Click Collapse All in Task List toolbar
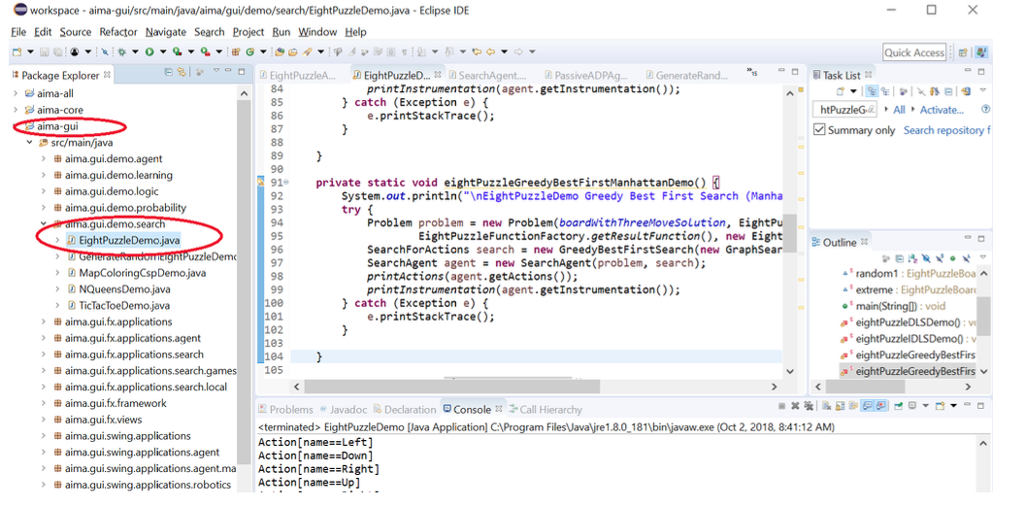 pyautogui.click(x=948, y=91)
